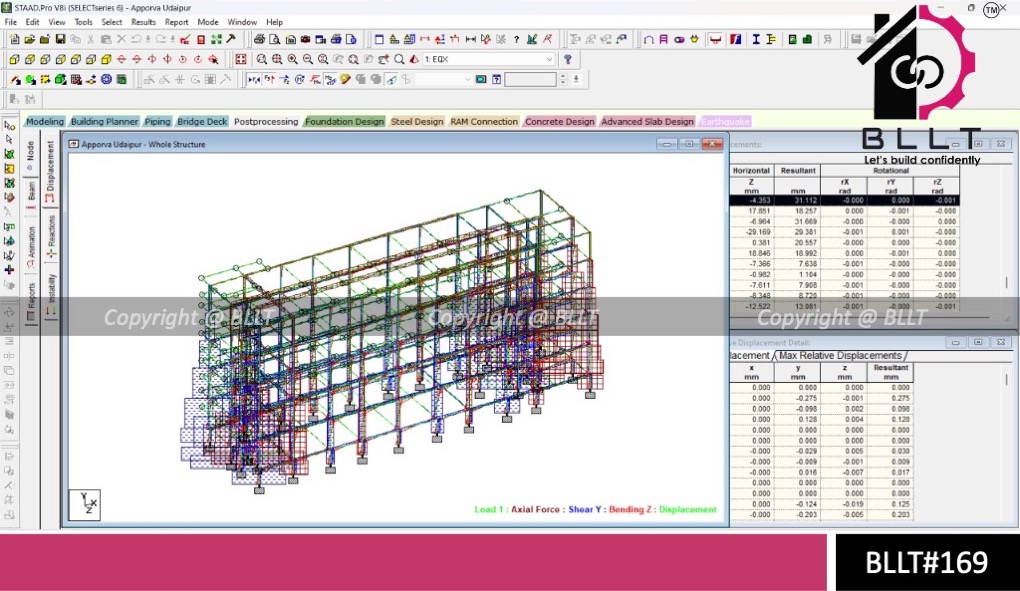Select the vertical Reactions page tab
Image resolution: width=1020 pixels, height=591 pixels.
pyautogui.click(x=51, y=235)
